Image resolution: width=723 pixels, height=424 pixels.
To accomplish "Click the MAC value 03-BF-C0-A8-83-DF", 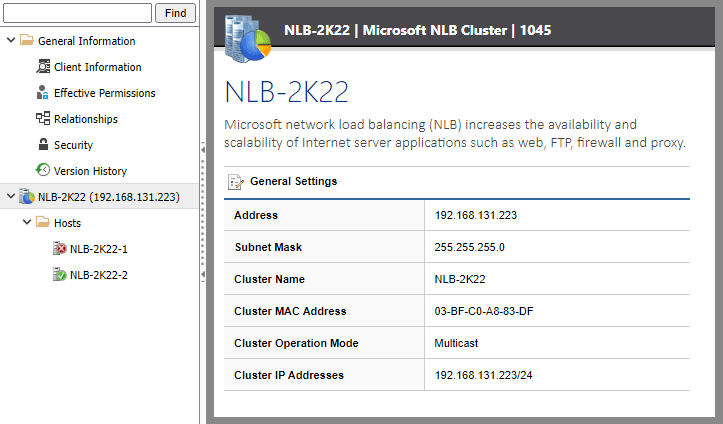I will point(484,311).
